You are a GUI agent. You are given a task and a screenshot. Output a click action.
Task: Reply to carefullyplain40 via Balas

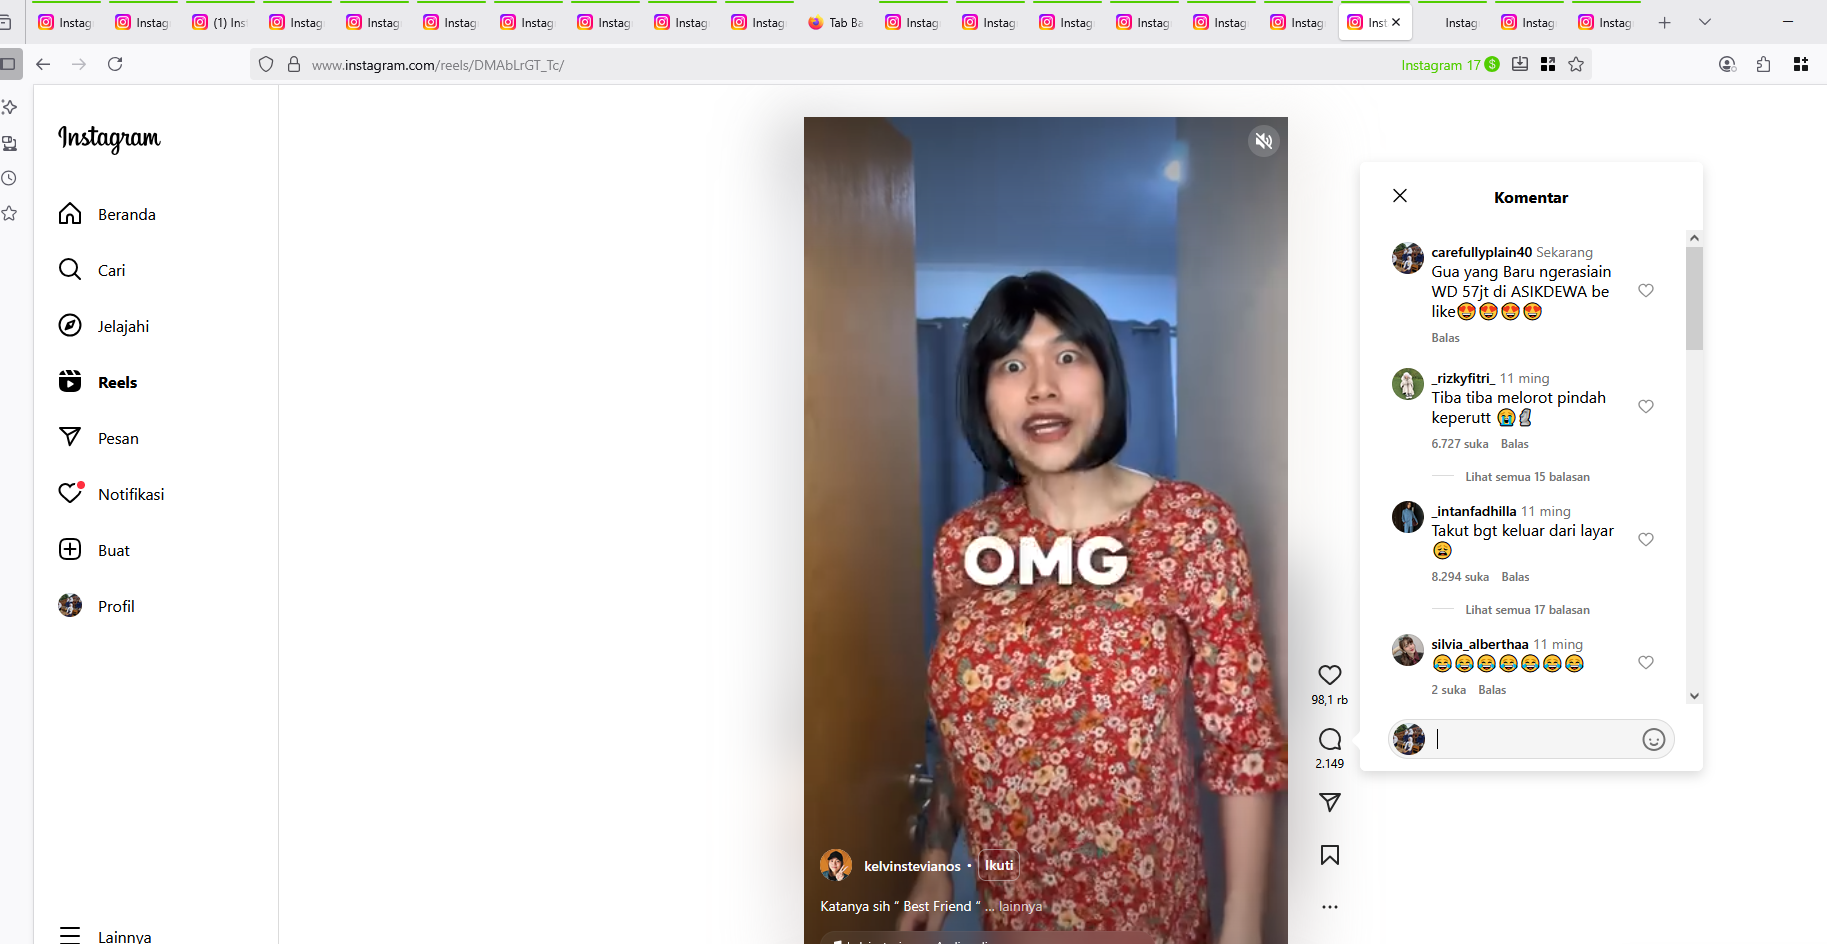click(x=1445, y=338)
